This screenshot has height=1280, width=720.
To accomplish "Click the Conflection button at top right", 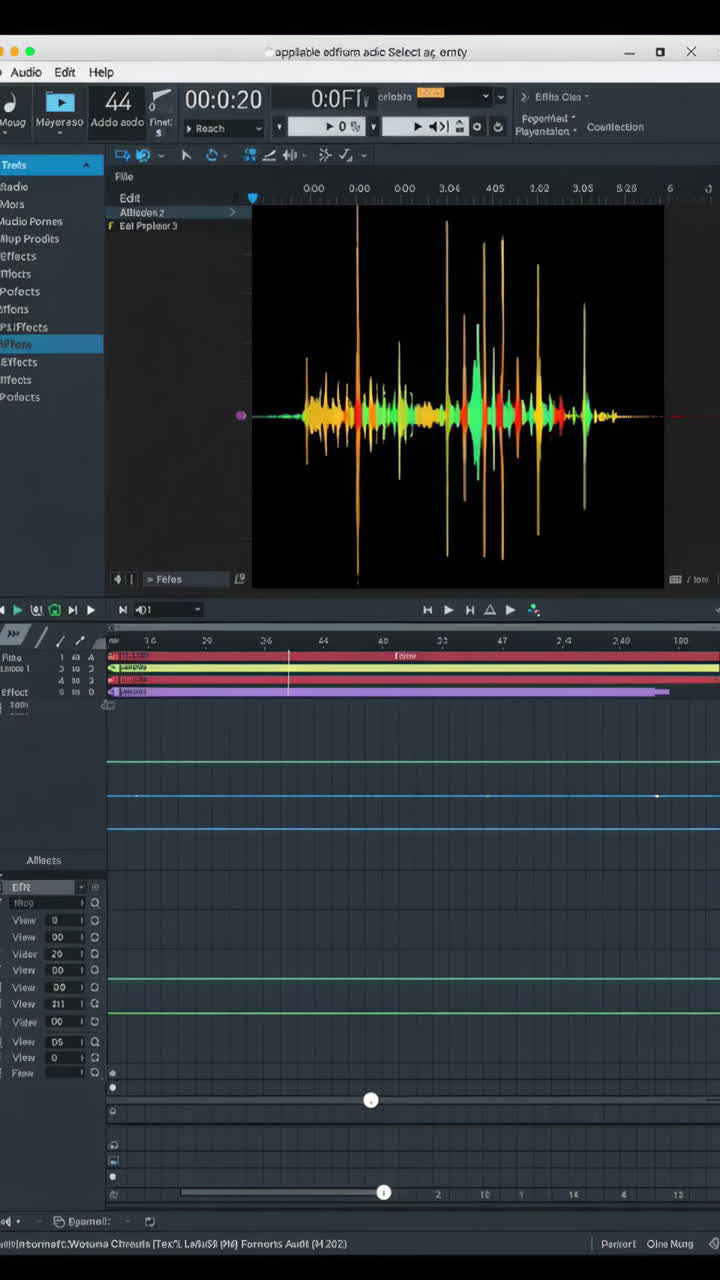I will pos(615,127).
